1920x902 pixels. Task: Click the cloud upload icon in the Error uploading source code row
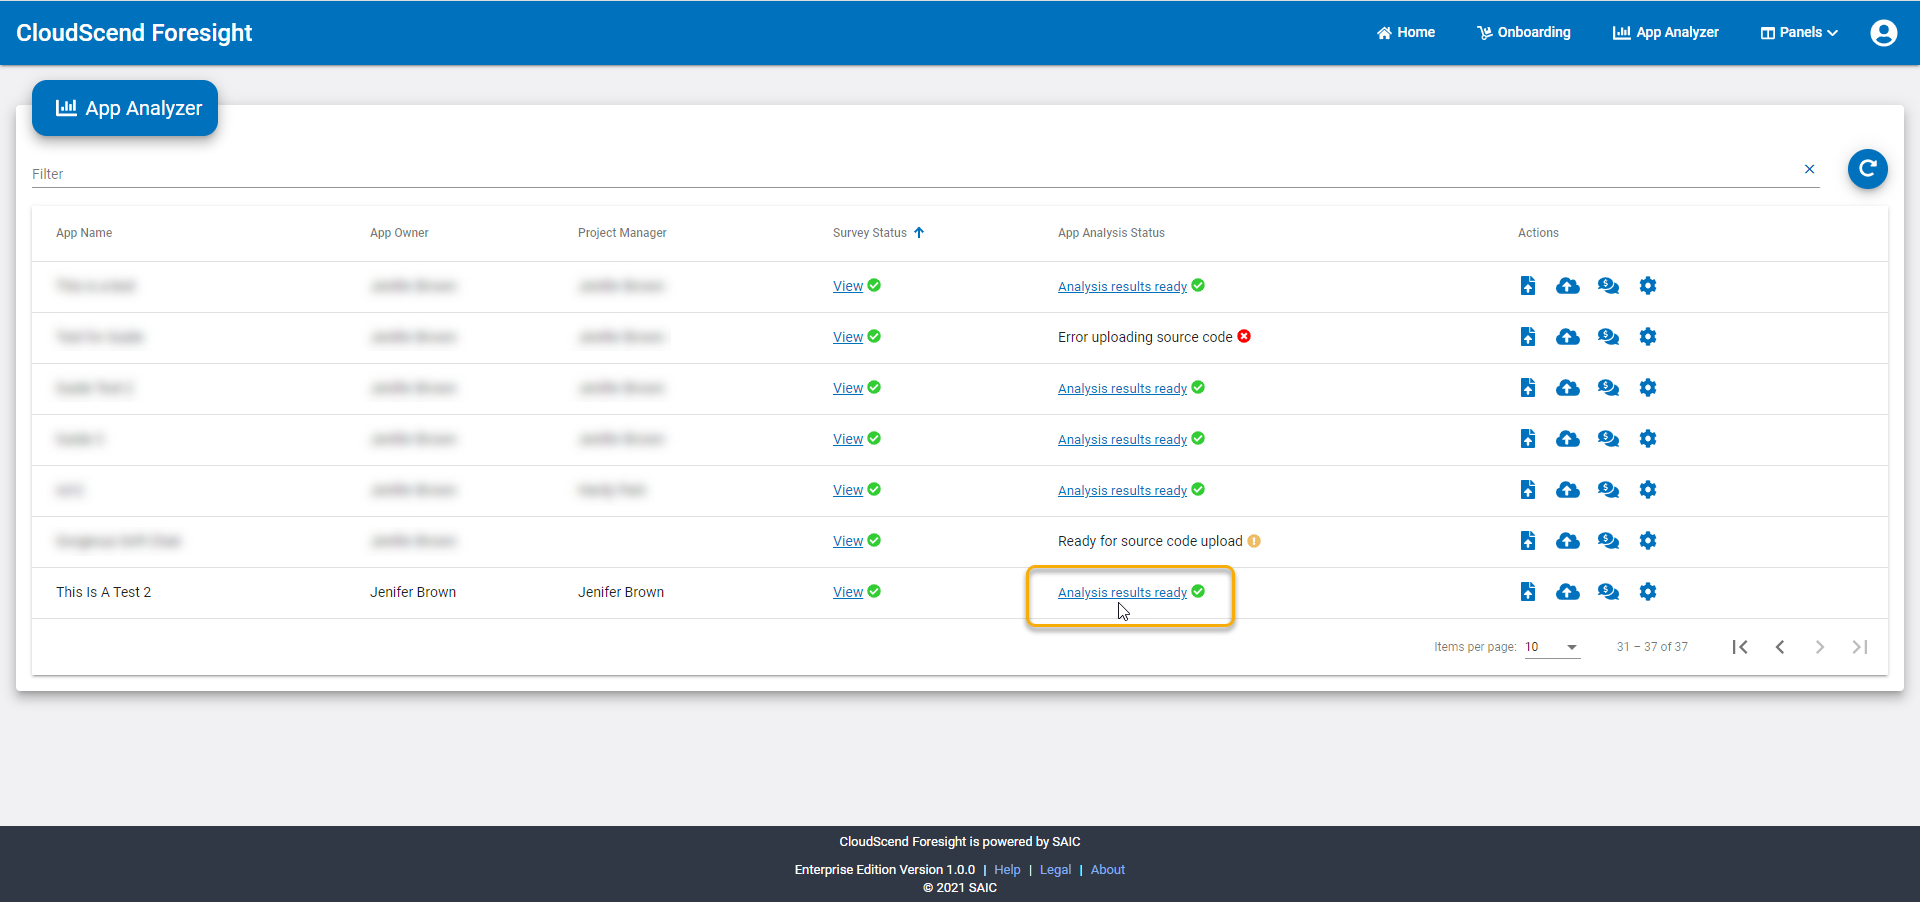point(1568,337)
